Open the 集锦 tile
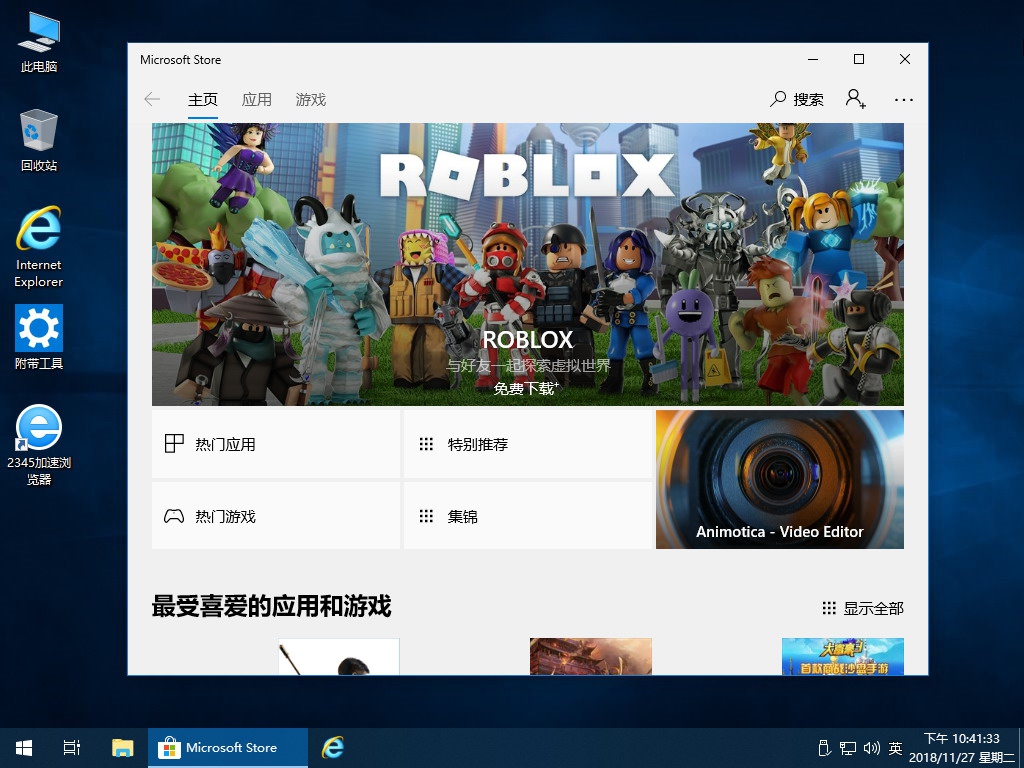 tap(528, 516)
